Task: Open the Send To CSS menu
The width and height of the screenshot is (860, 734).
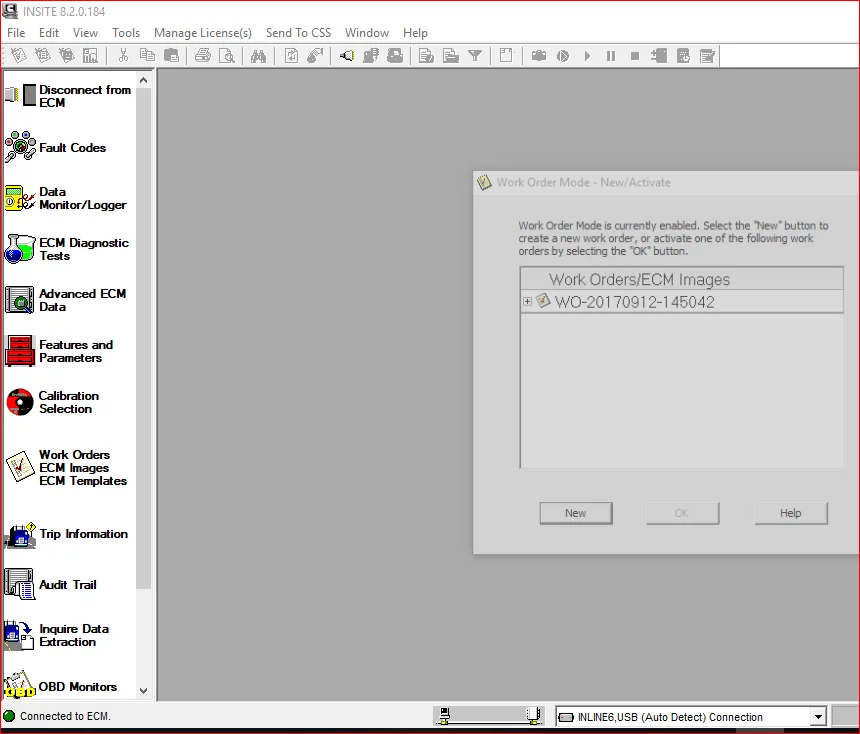Action: coord(298,33)
